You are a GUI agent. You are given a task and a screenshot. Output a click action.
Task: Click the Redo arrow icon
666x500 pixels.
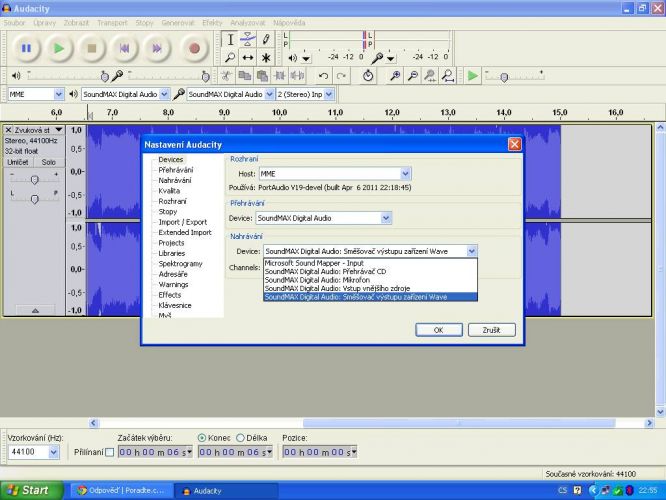341,76
